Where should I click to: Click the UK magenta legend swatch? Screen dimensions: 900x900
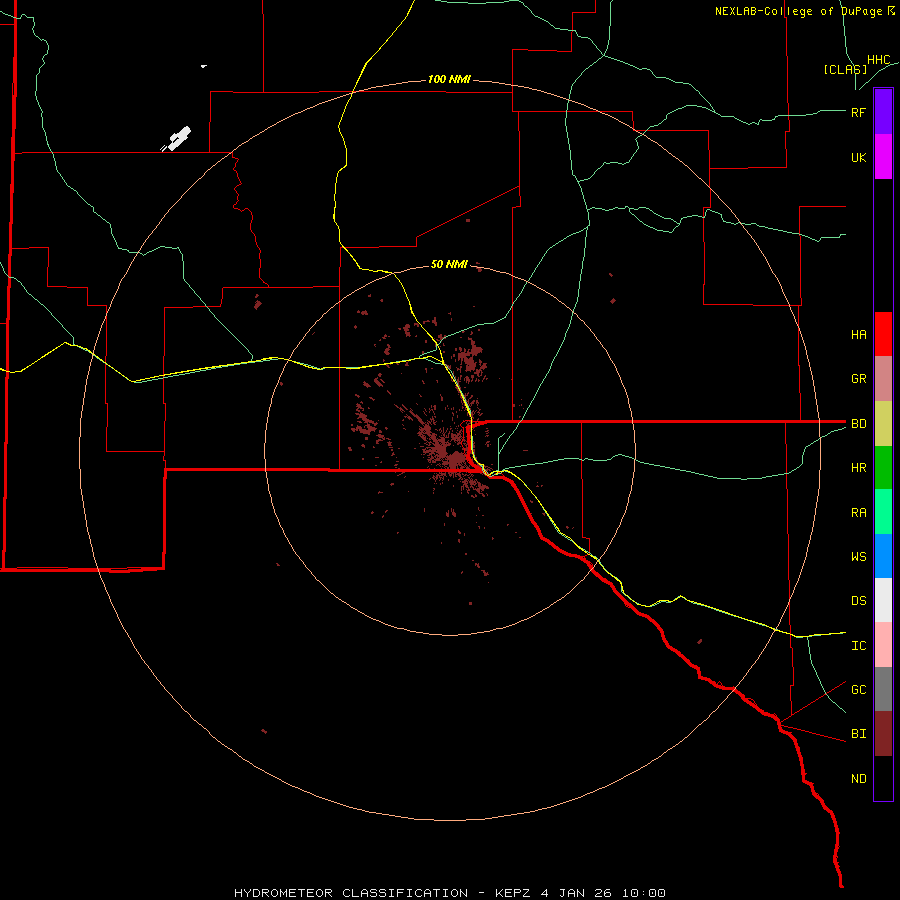tap(883, 157)
